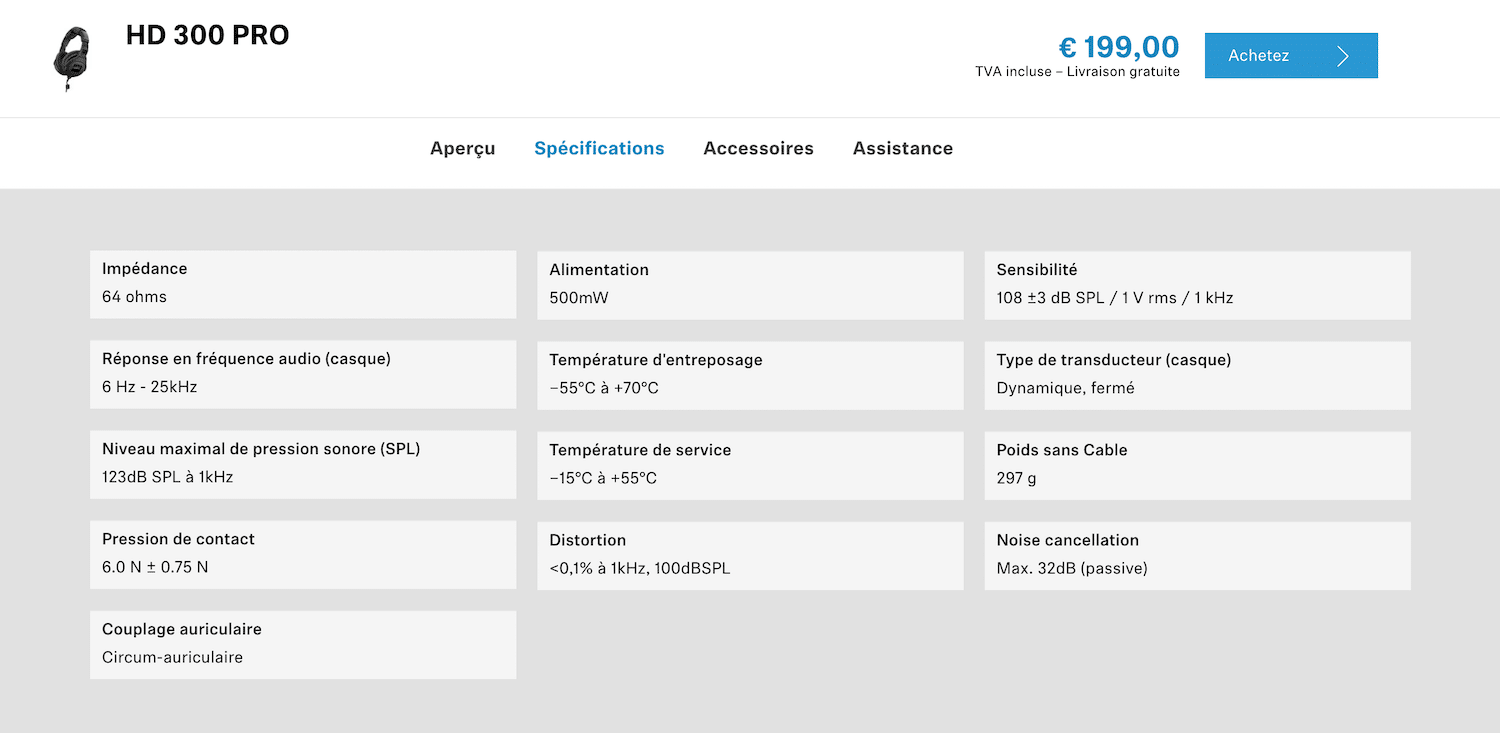Click the Température de service label

[640, 450]
